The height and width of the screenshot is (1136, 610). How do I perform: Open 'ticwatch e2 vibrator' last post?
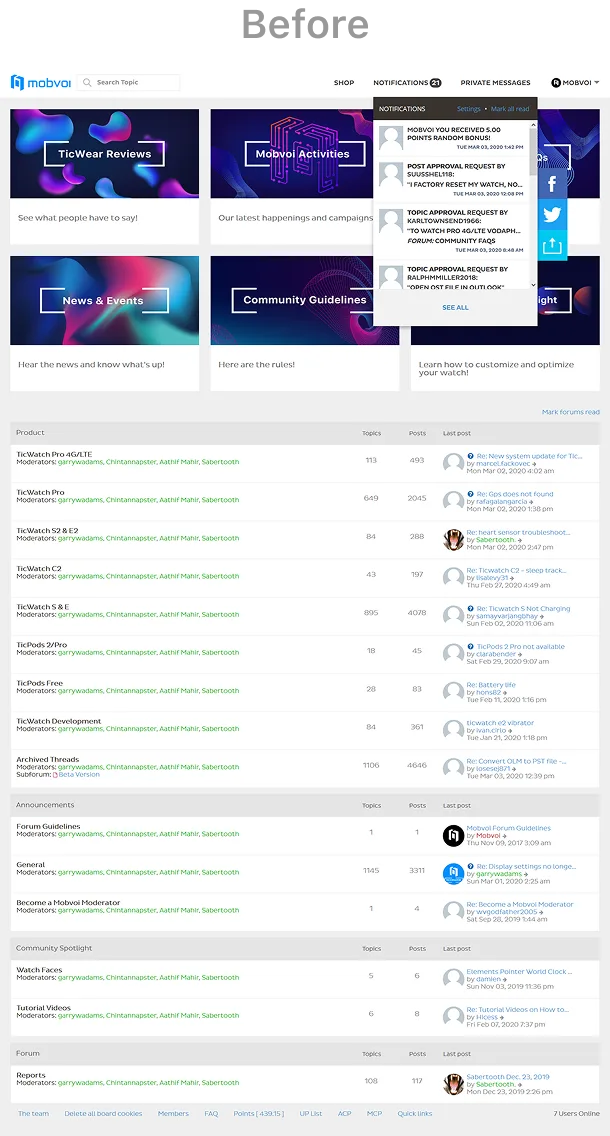pyautogui.click(x=501, y=723)
